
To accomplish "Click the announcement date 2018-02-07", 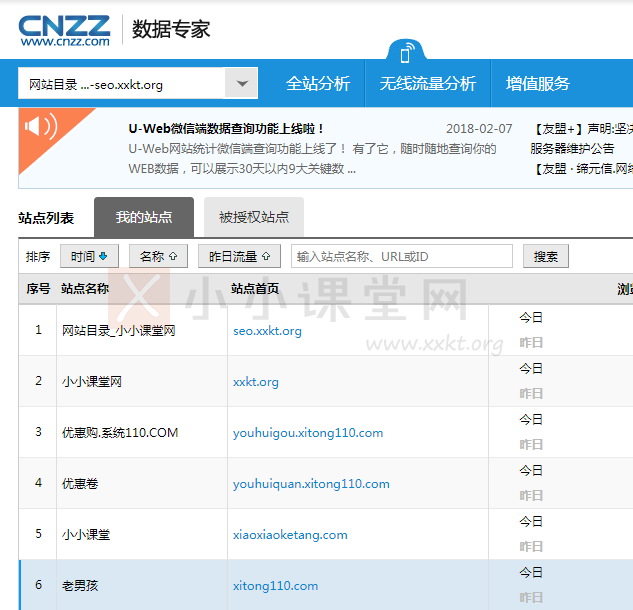I will [479, 129].
